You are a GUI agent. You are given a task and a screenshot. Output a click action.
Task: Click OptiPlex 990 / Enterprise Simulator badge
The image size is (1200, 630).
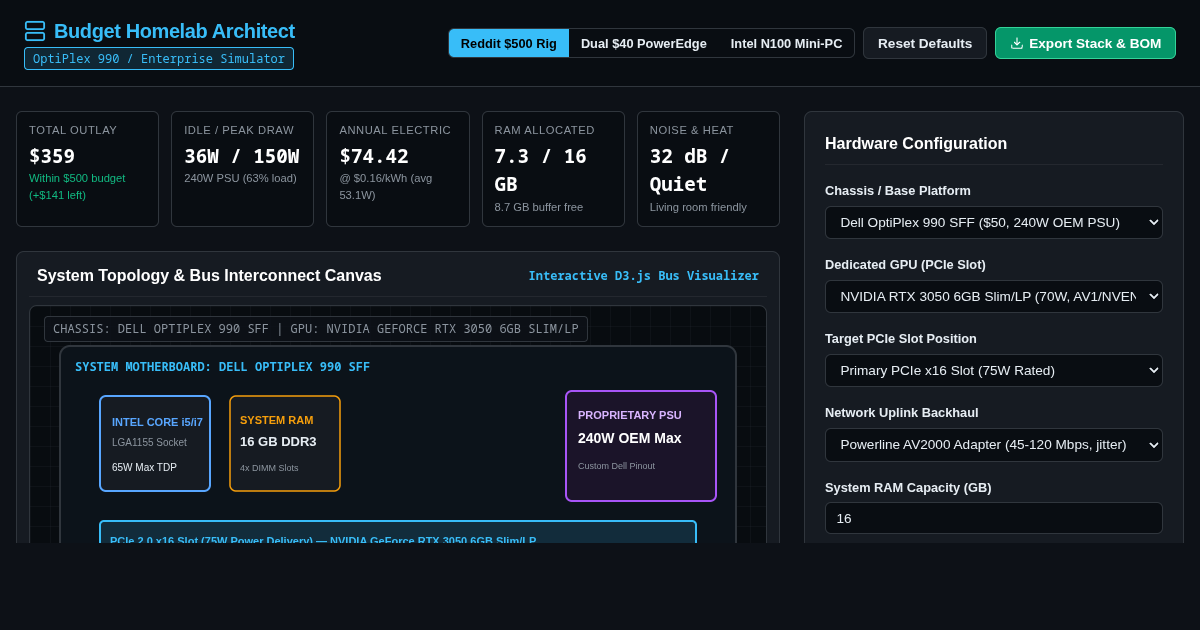pyautogui.click(x=159, y=59)
